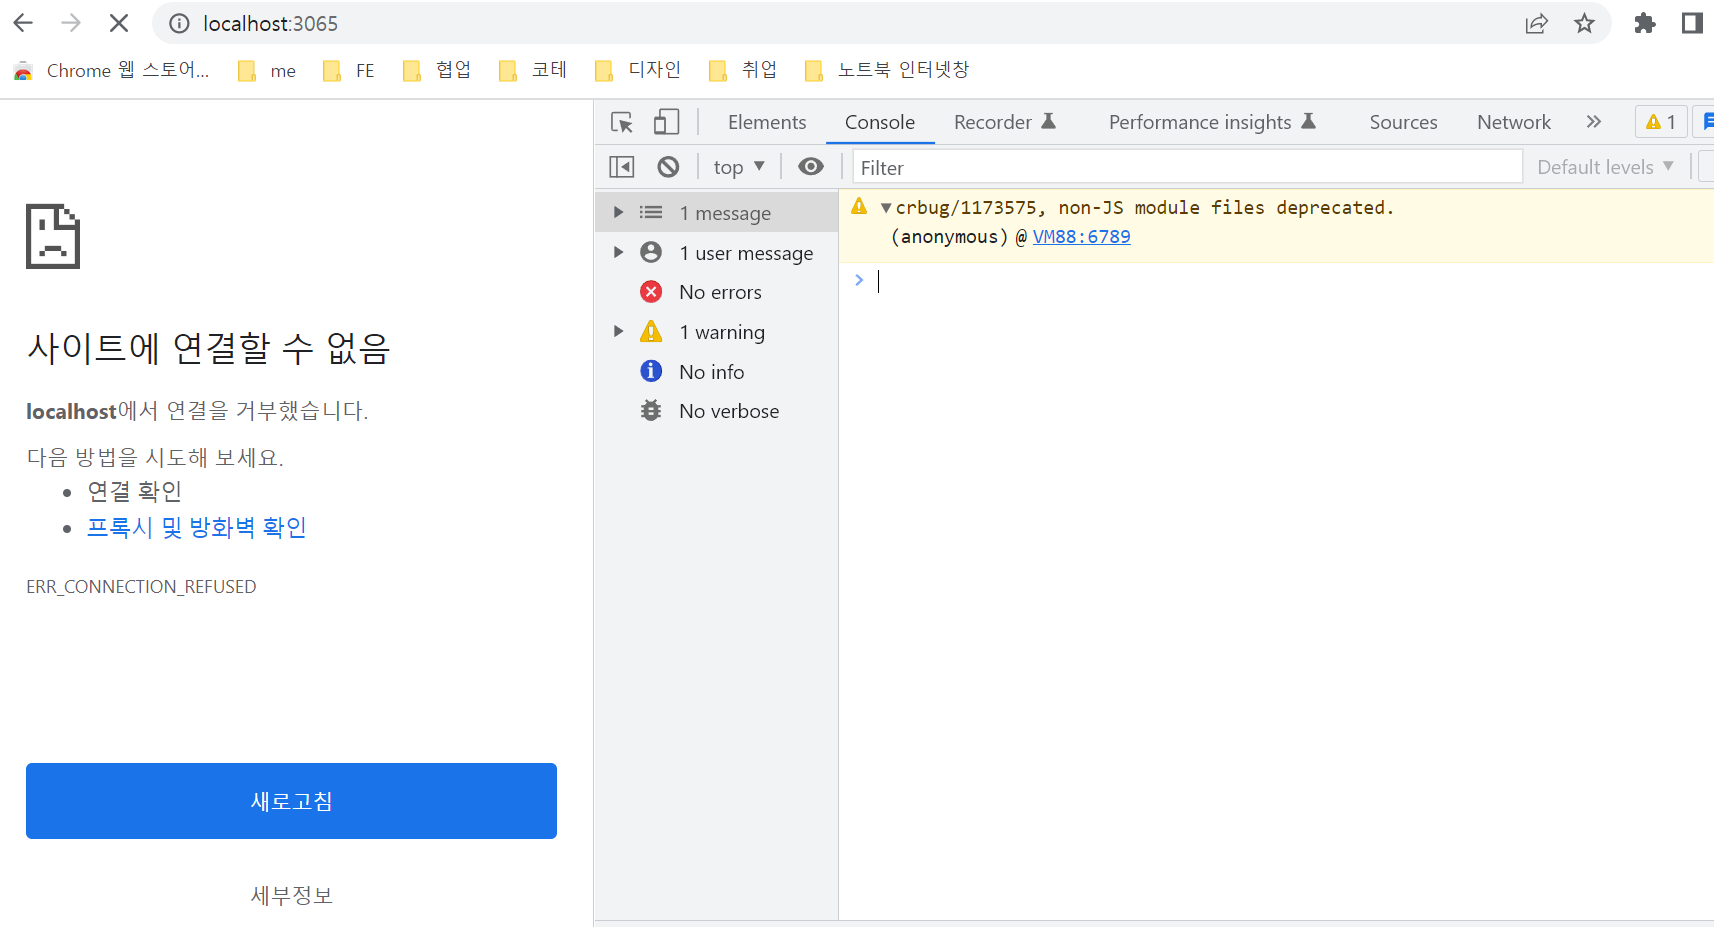Select the No info filter
The image size is (1714, 927).
click(717, 372)
